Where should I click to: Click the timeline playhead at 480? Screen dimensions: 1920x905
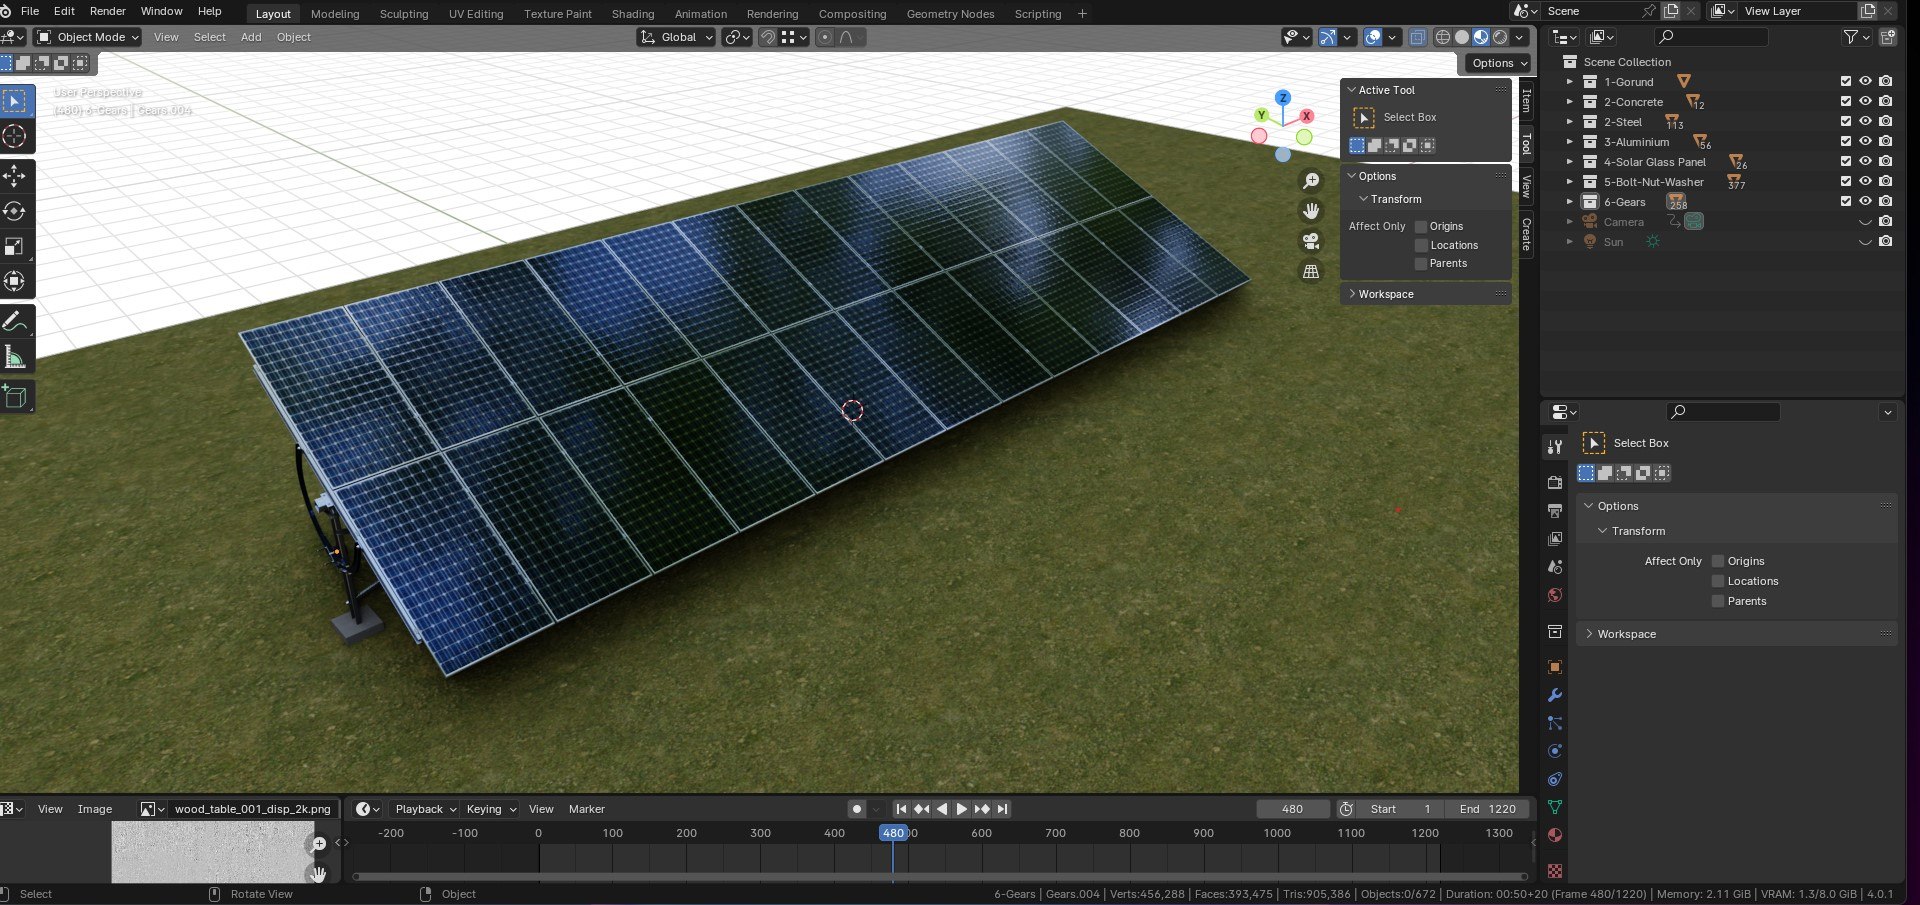(893, 833)
